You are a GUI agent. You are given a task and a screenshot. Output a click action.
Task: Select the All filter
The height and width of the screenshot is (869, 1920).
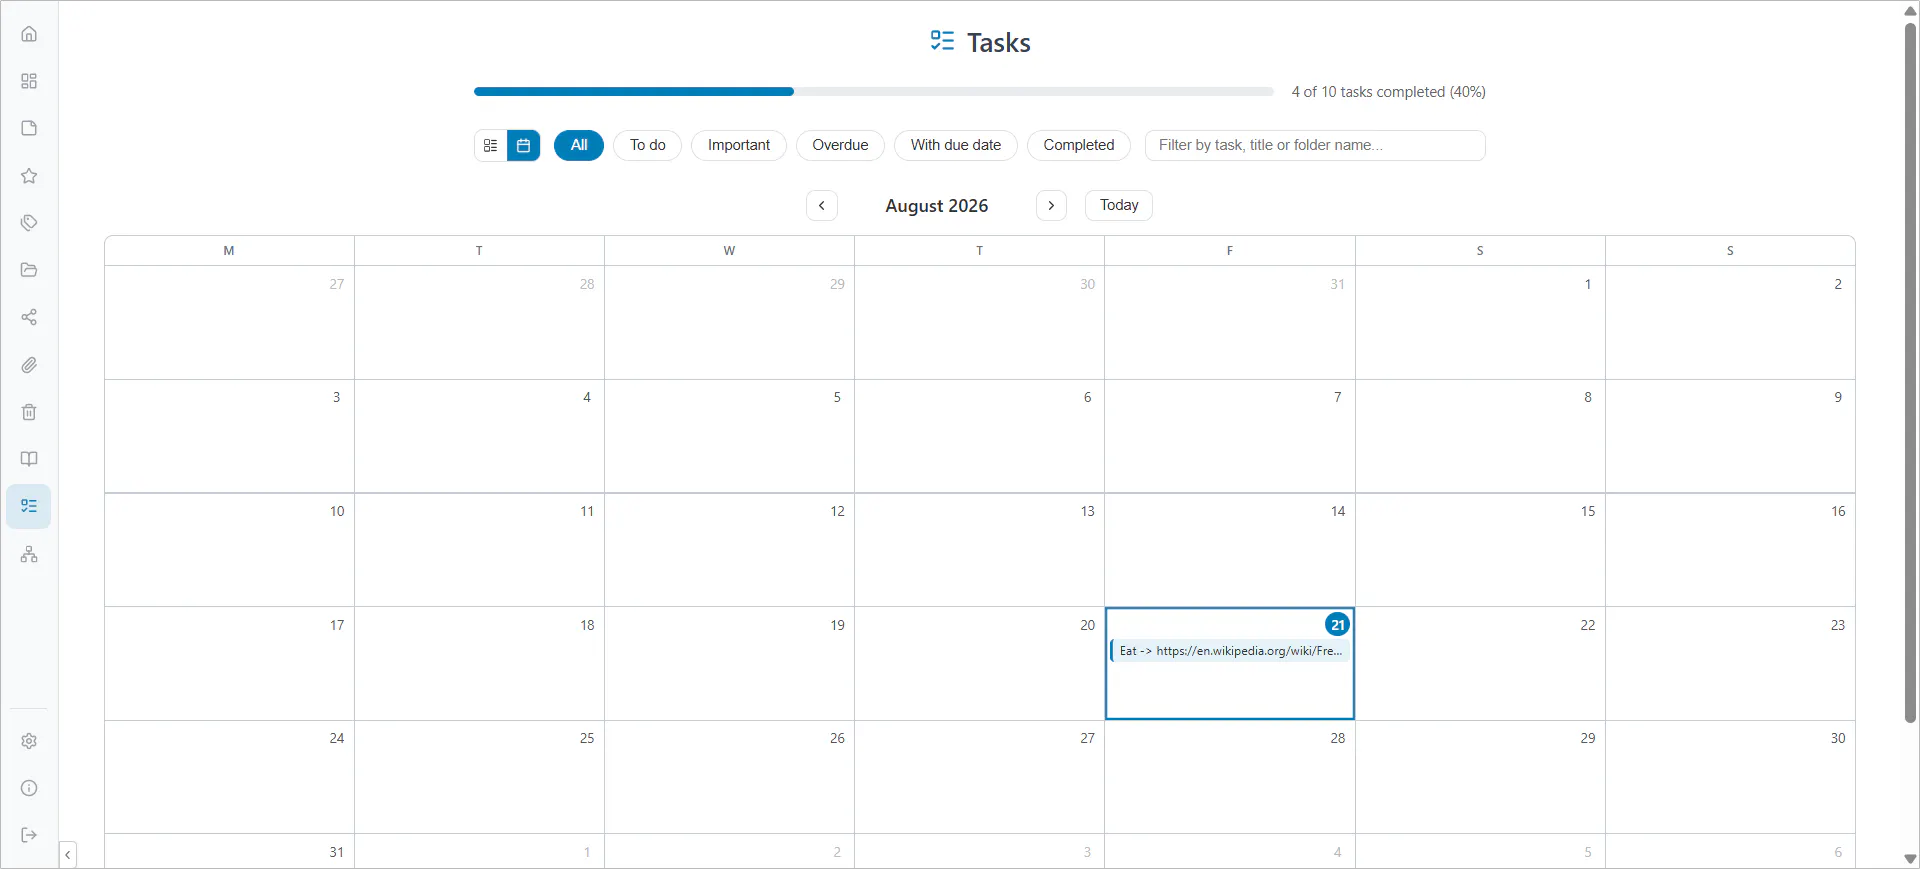coord(579,145)
